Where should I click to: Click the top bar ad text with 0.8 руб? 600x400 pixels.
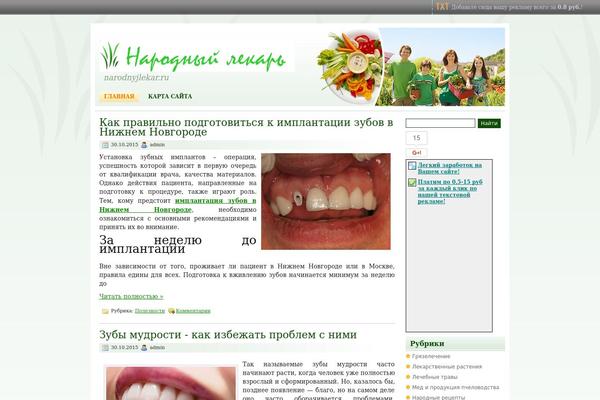click(x=517, y=7)
